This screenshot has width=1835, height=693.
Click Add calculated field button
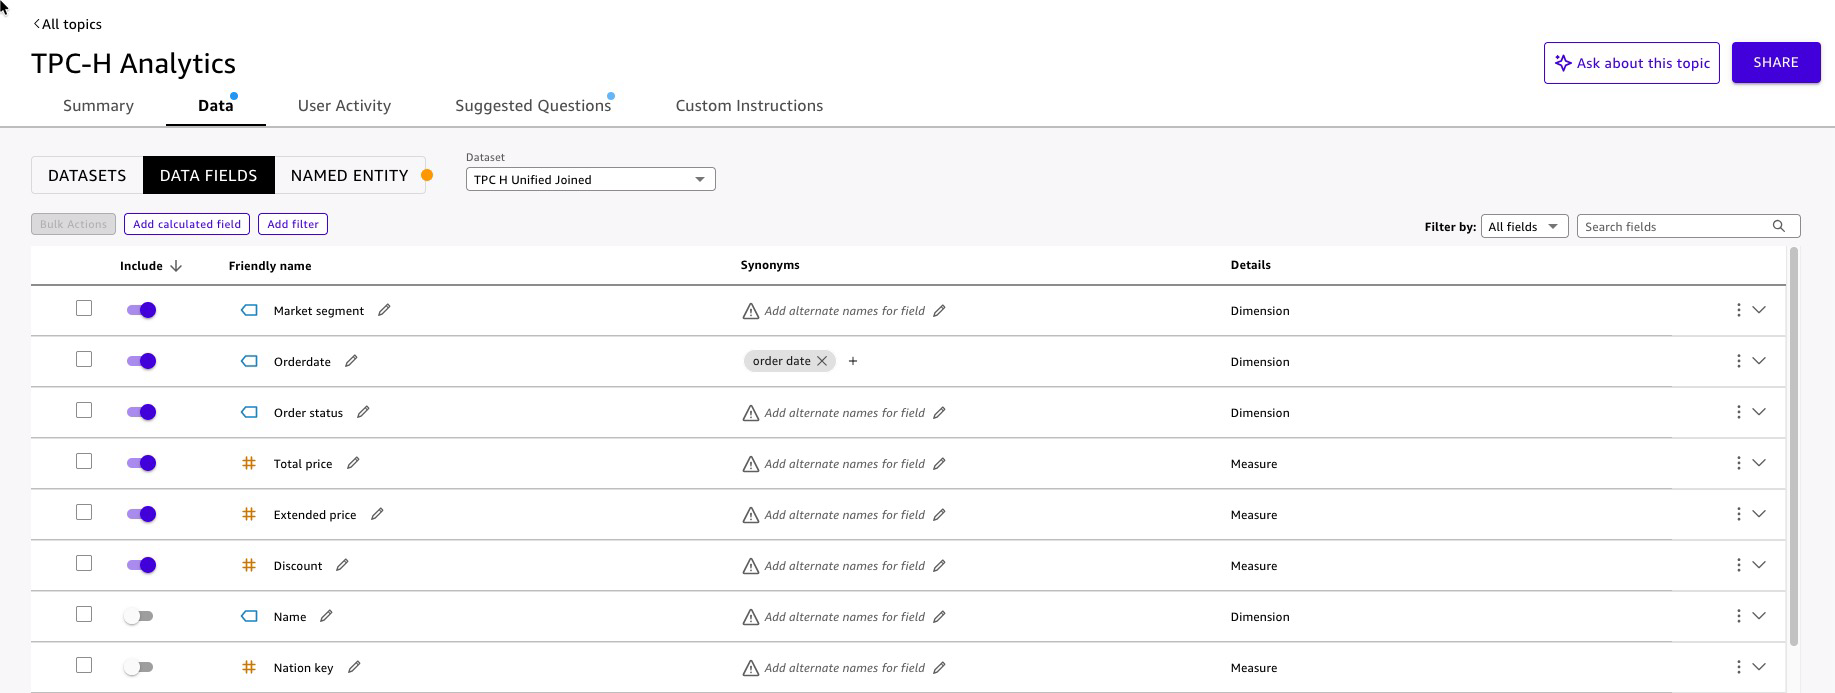coord(187,224)
